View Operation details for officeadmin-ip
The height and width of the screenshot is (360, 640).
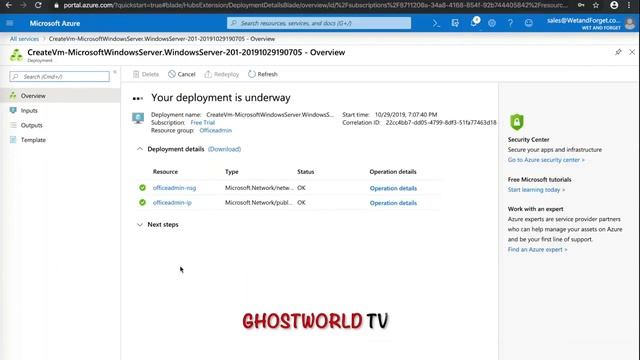click(x=393, y=203)
